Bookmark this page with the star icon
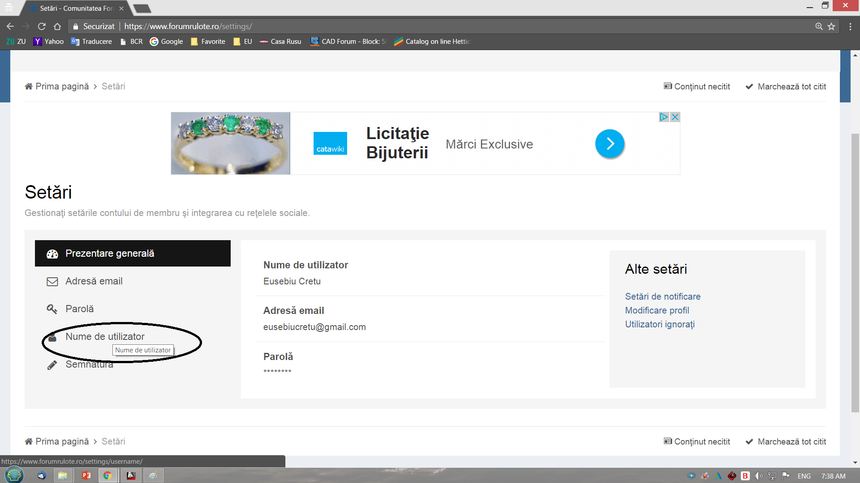 pyautogui.click(x=831, y=26)
